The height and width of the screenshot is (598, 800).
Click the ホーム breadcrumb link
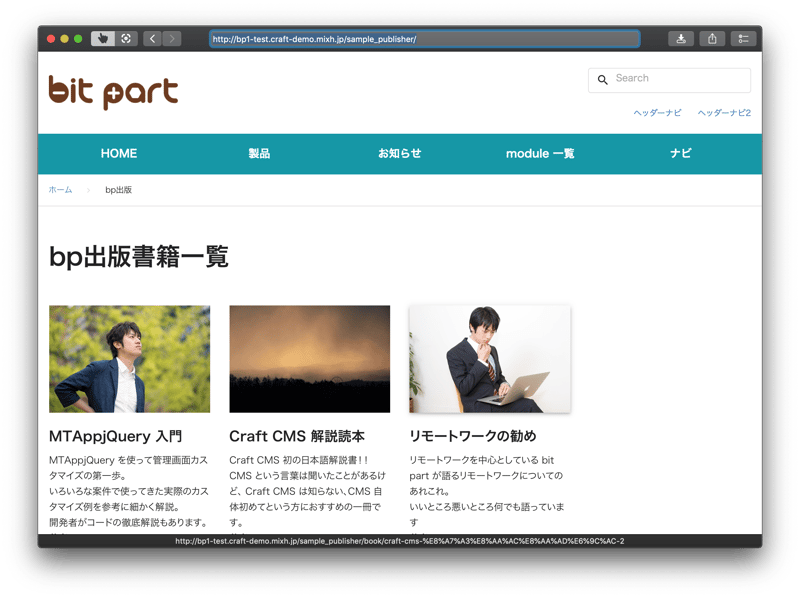(x=60, y=190)
